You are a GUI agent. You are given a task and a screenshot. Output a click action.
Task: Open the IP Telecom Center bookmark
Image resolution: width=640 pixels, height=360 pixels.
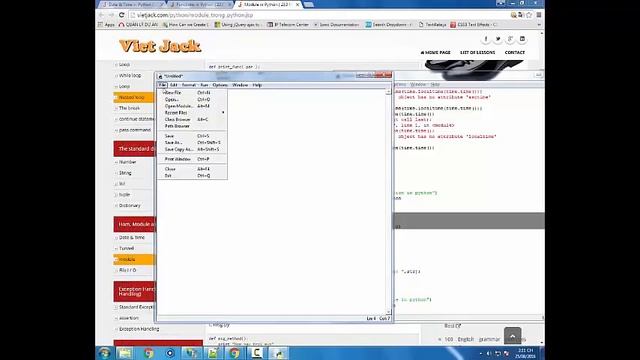coord(288,24)
